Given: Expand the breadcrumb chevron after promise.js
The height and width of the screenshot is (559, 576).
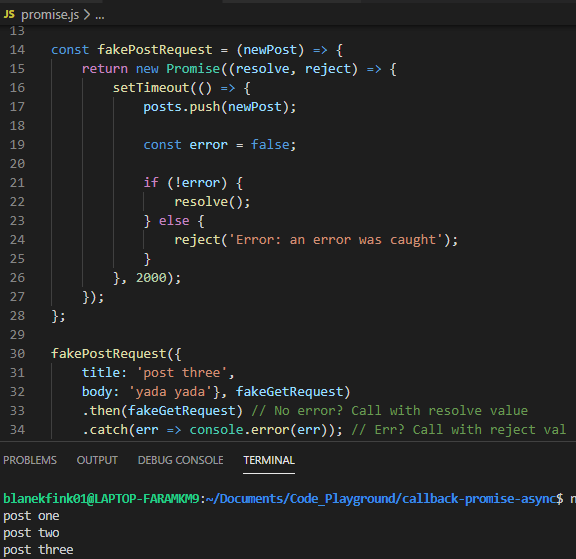Looking at the screenshot, I should (x=87, y=15).
